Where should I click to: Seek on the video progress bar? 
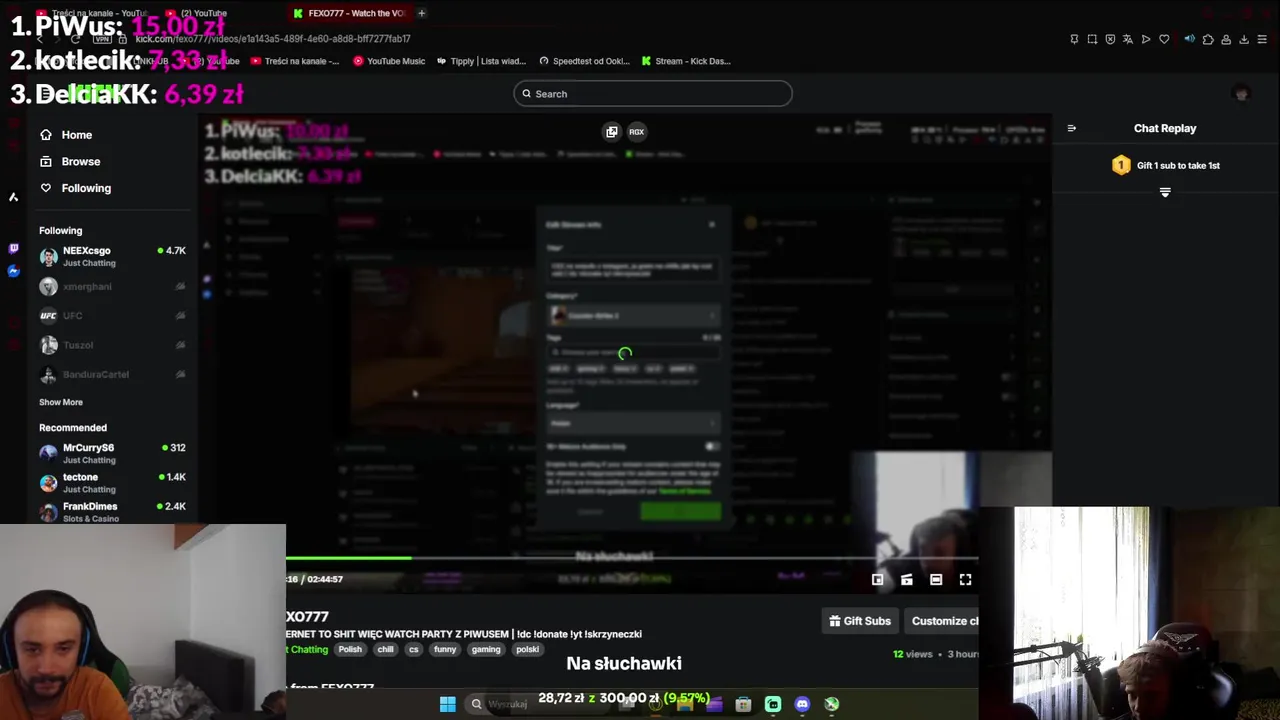tap(632, 558)
